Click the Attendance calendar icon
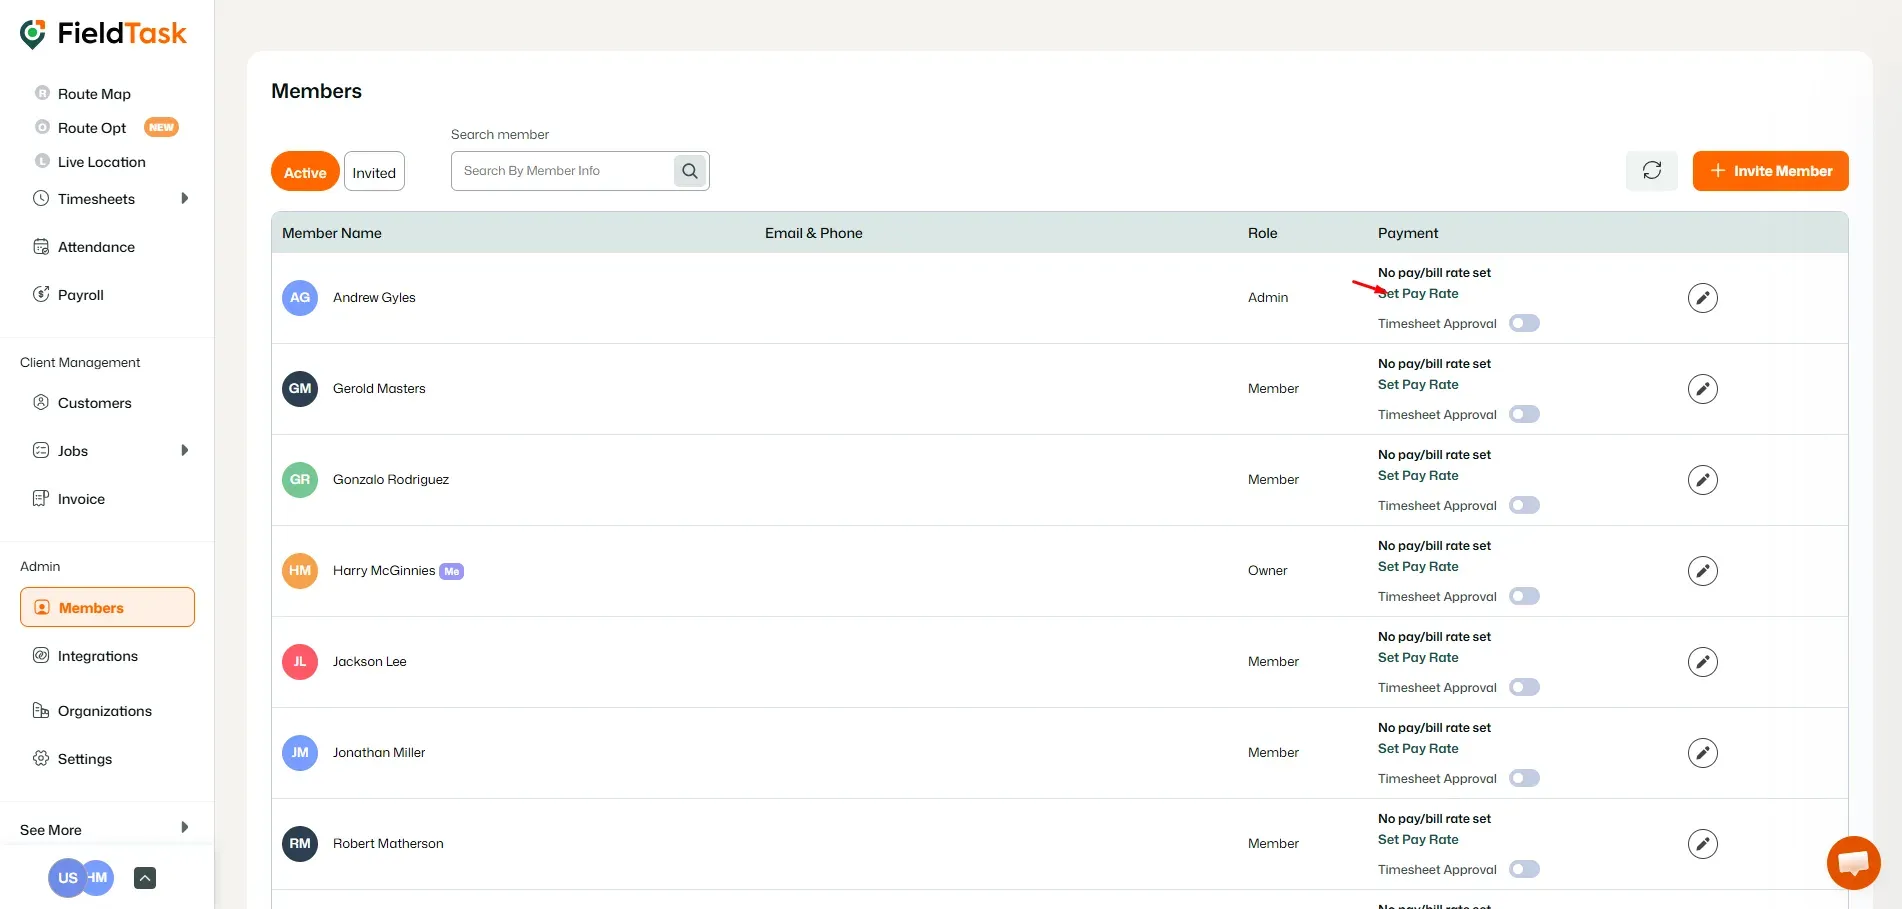1902x909 pixels. coord(41,247)
